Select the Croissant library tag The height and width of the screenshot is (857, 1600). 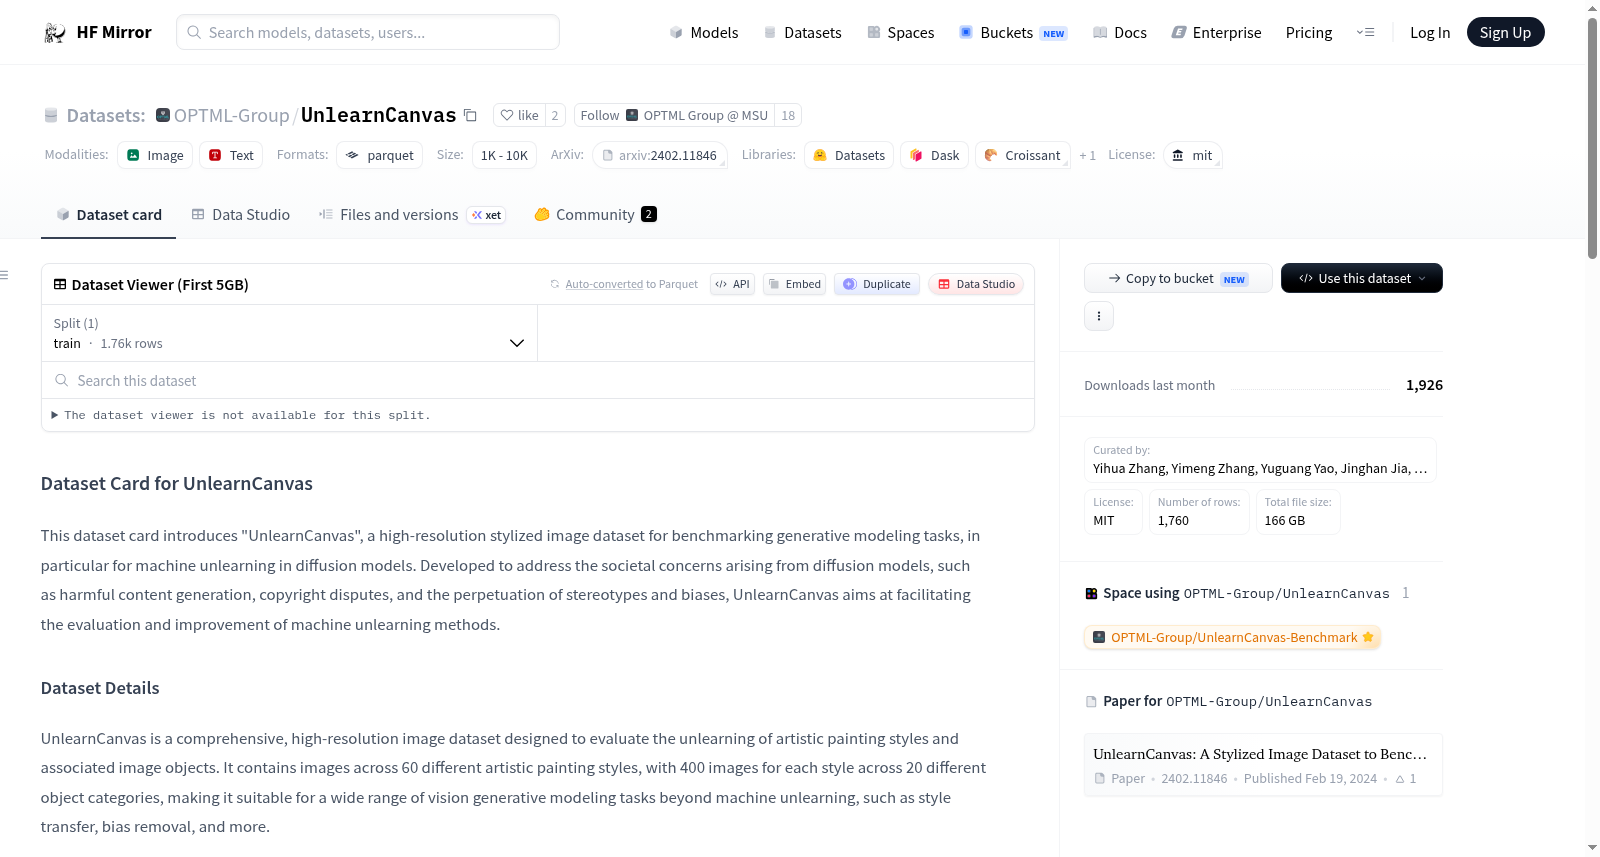[1022, 155]
